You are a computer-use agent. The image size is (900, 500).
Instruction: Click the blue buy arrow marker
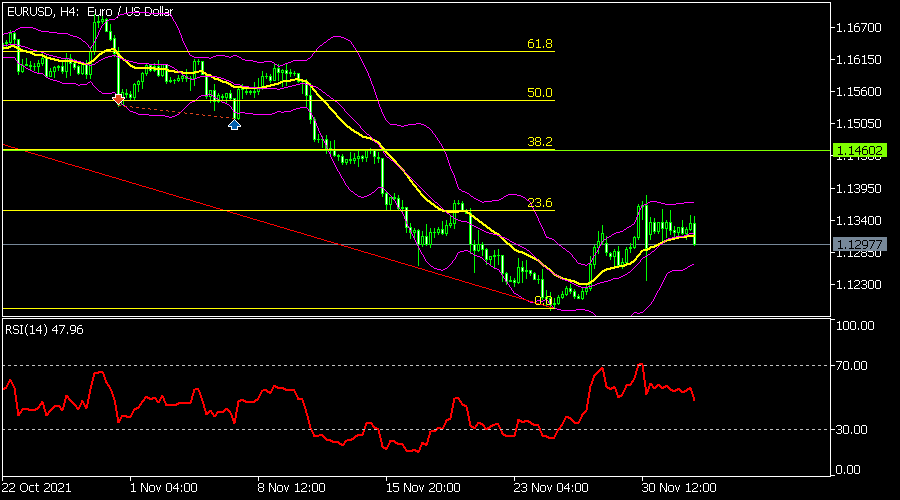234,125
